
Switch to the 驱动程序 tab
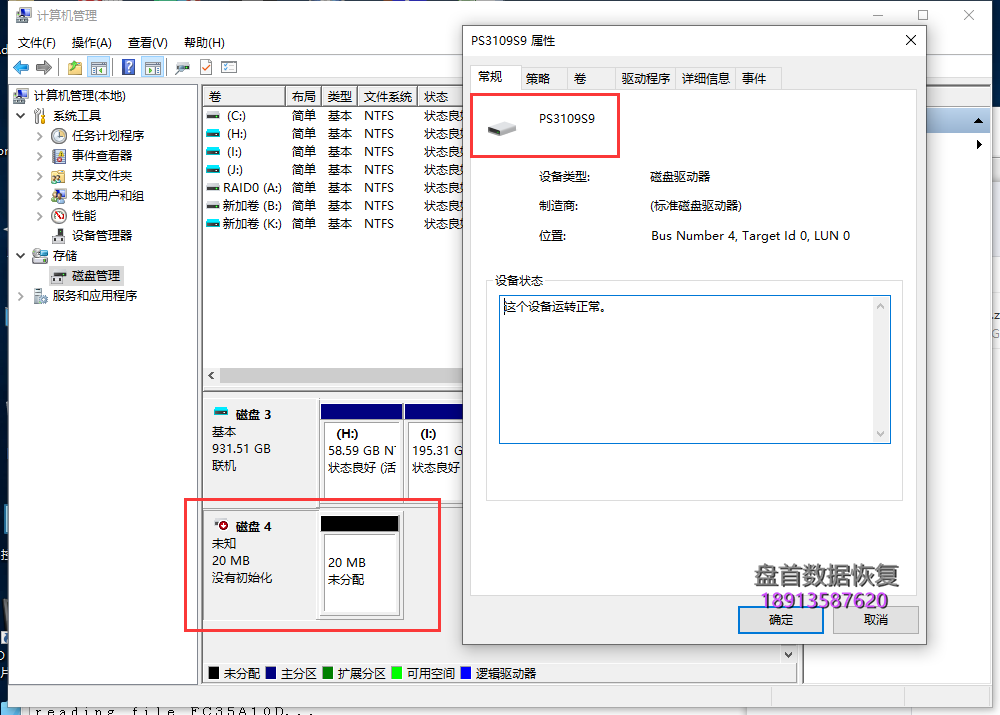[645, 78]
